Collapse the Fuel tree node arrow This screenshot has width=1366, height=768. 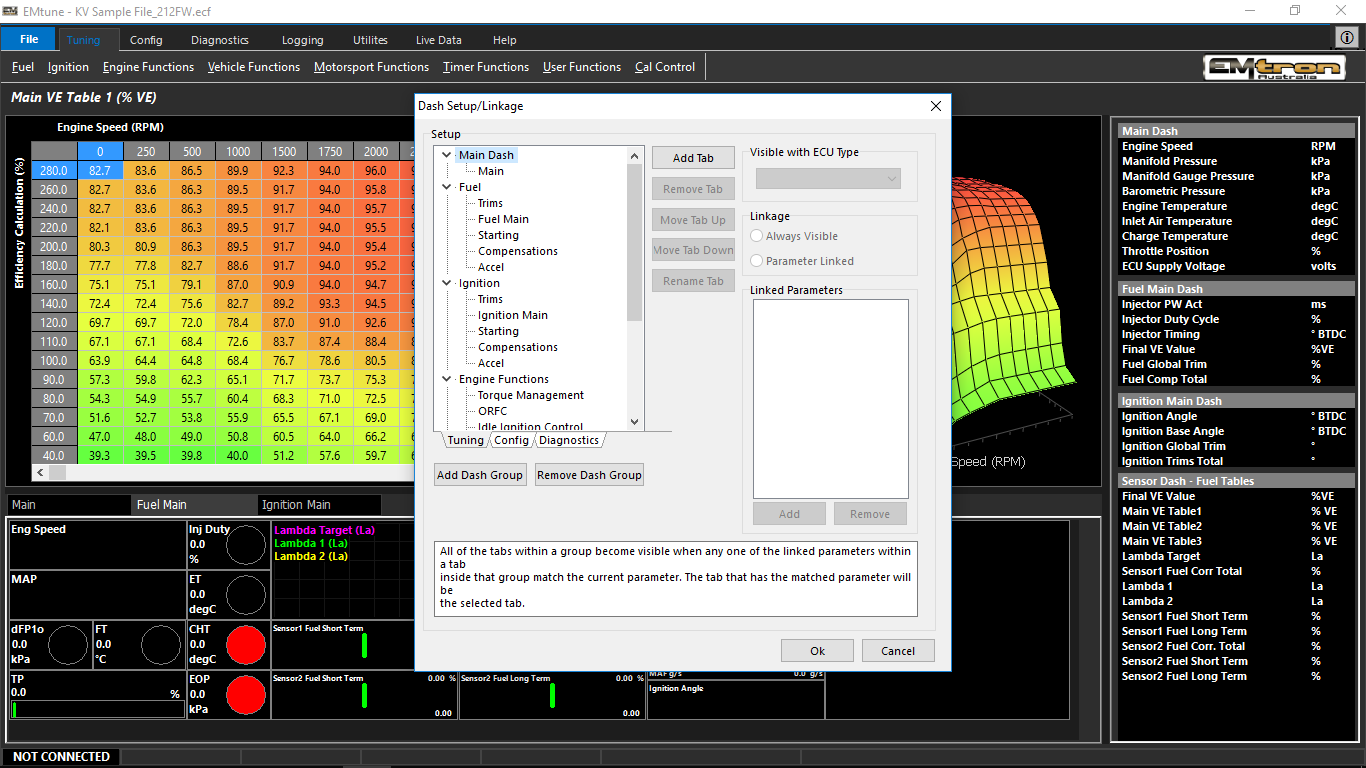[x=447, y=187]
